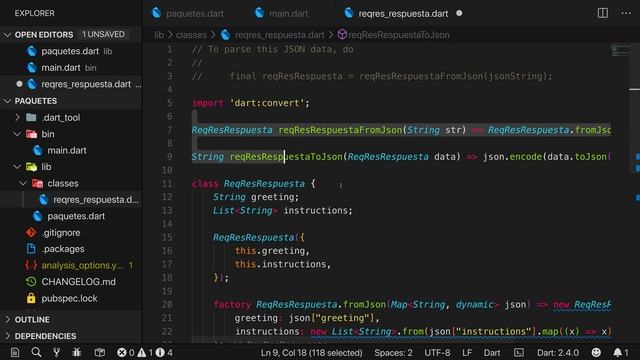Image resolution: width=640 pixels, height=360 pixels.
Task: Click the unsaved dot on the reqres_respuesta.dart tab
Action: (x=459, y=13)
